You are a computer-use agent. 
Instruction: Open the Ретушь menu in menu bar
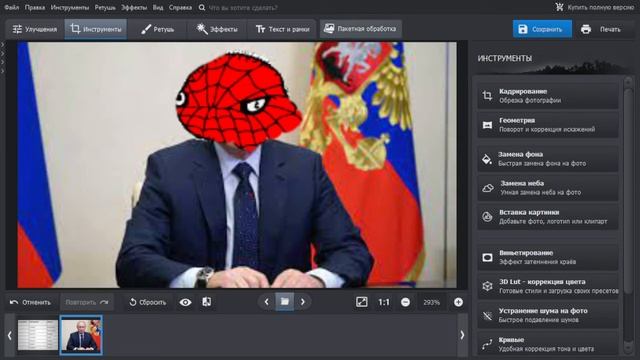tap(105, 7)
